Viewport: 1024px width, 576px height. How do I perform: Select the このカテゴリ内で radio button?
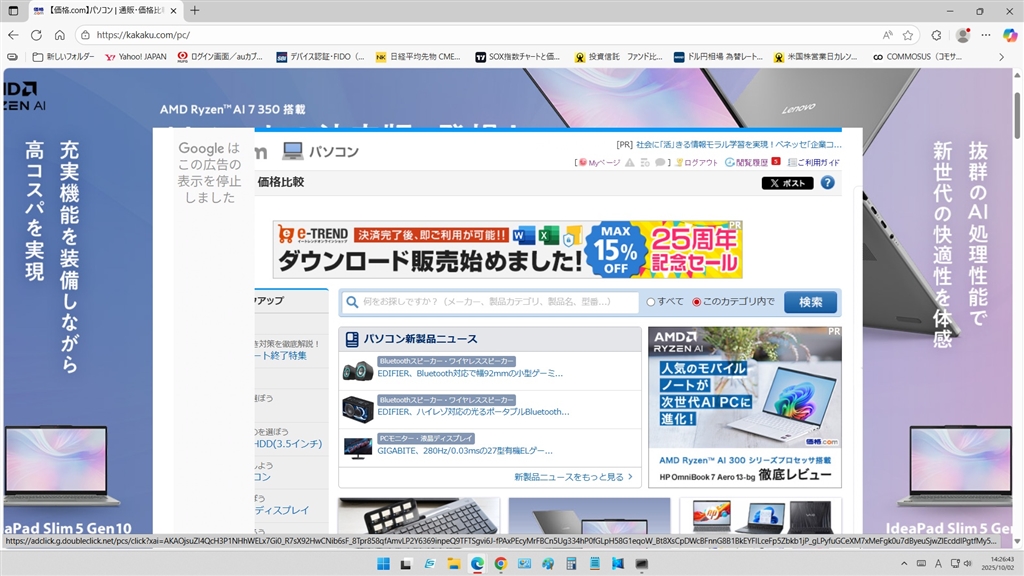(x=696, y=302)
